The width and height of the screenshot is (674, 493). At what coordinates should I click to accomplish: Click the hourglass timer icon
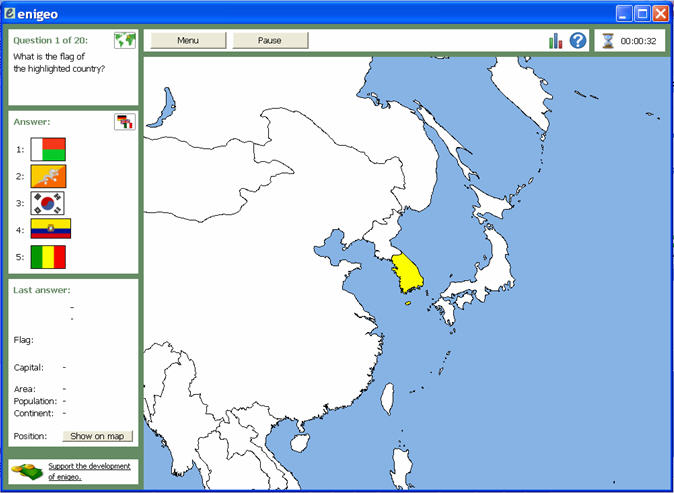click(608, 41)
